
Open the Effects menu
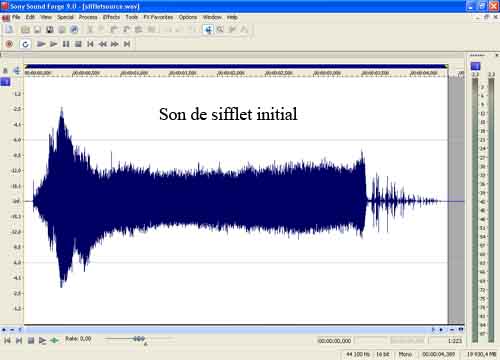tap(111, 17)
